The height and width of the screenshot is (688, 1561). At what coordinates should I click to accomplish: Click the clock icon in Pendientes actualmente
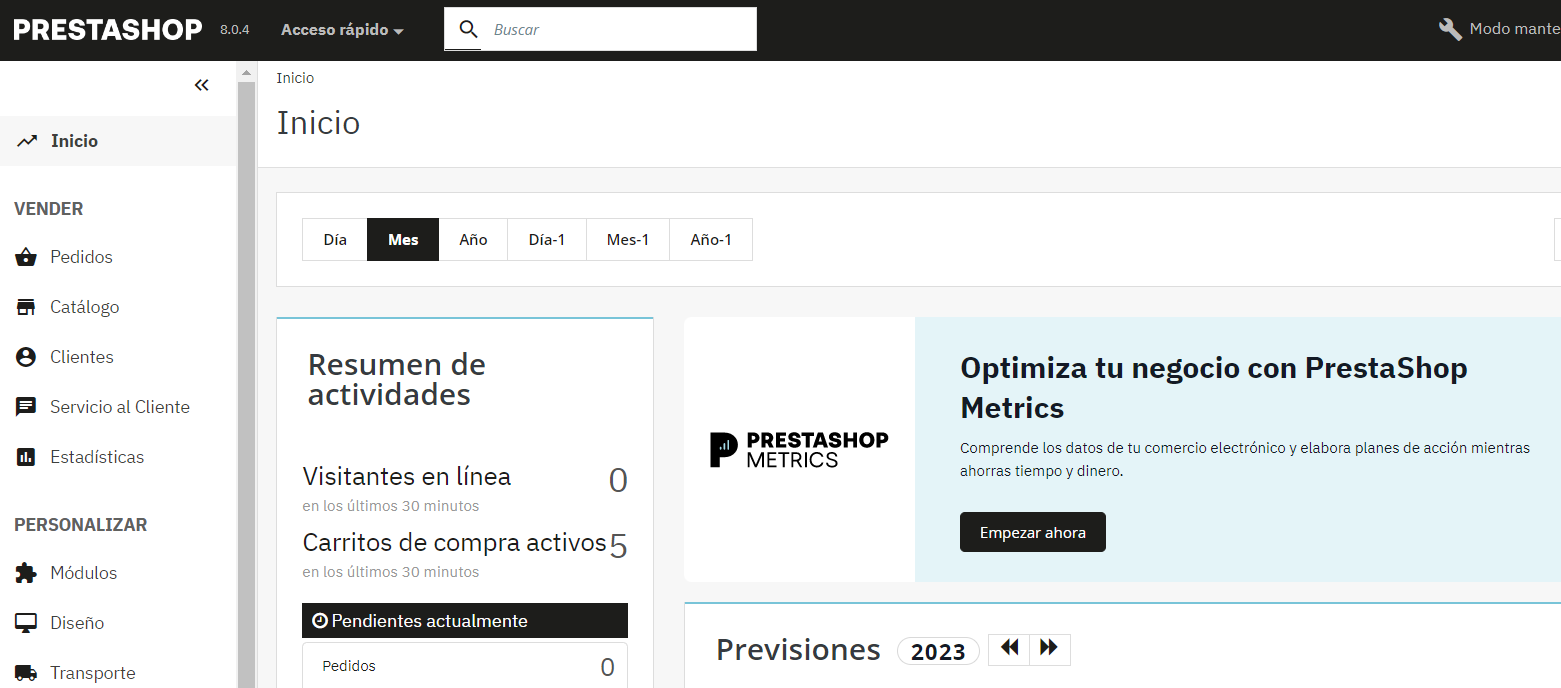320,621
